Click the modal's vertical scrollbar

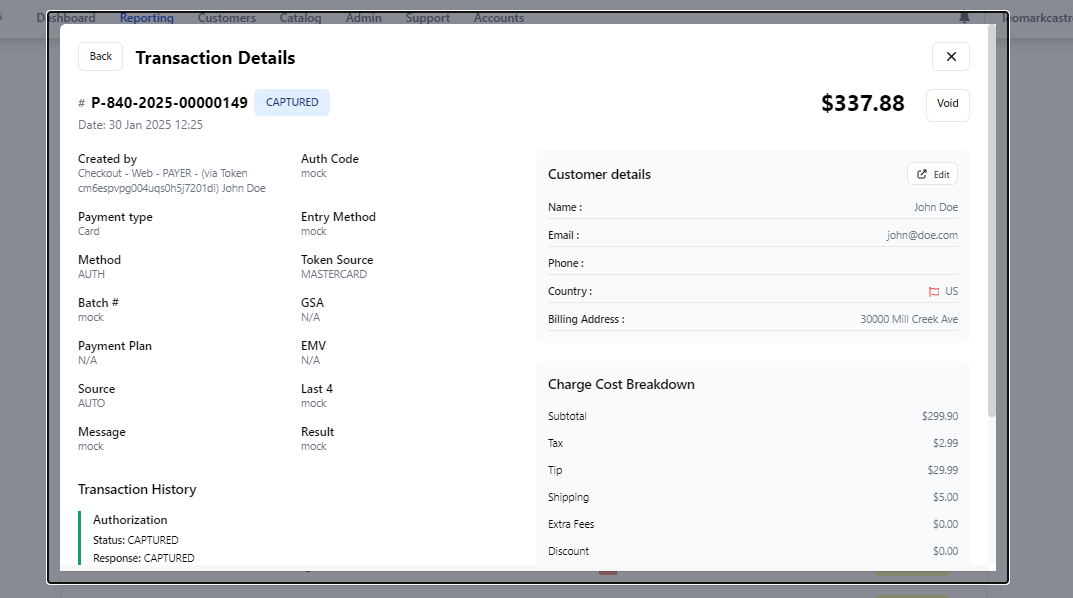[x=991, y=220]
